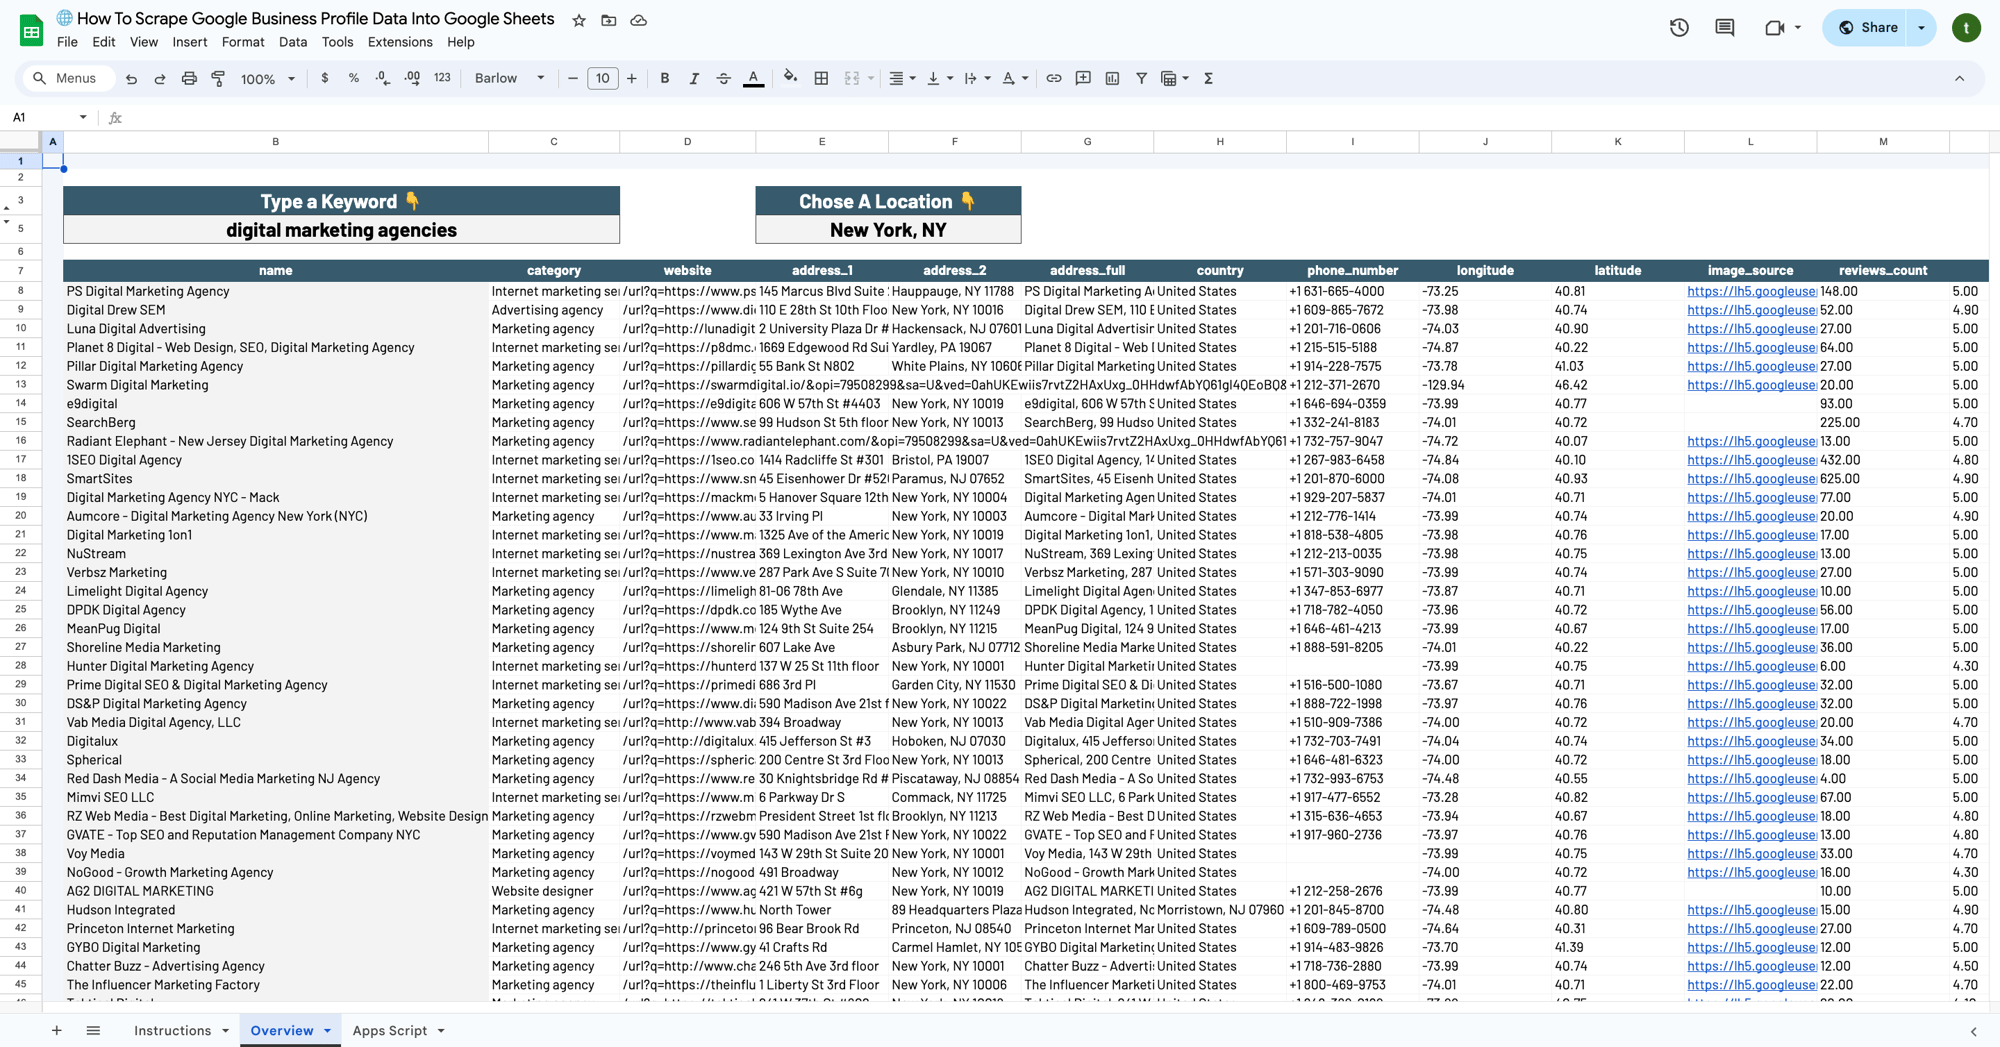Viewport: 2000px width, 1047px height.
Task: Toggle bold formatting
Action: [x=665, y=78]
